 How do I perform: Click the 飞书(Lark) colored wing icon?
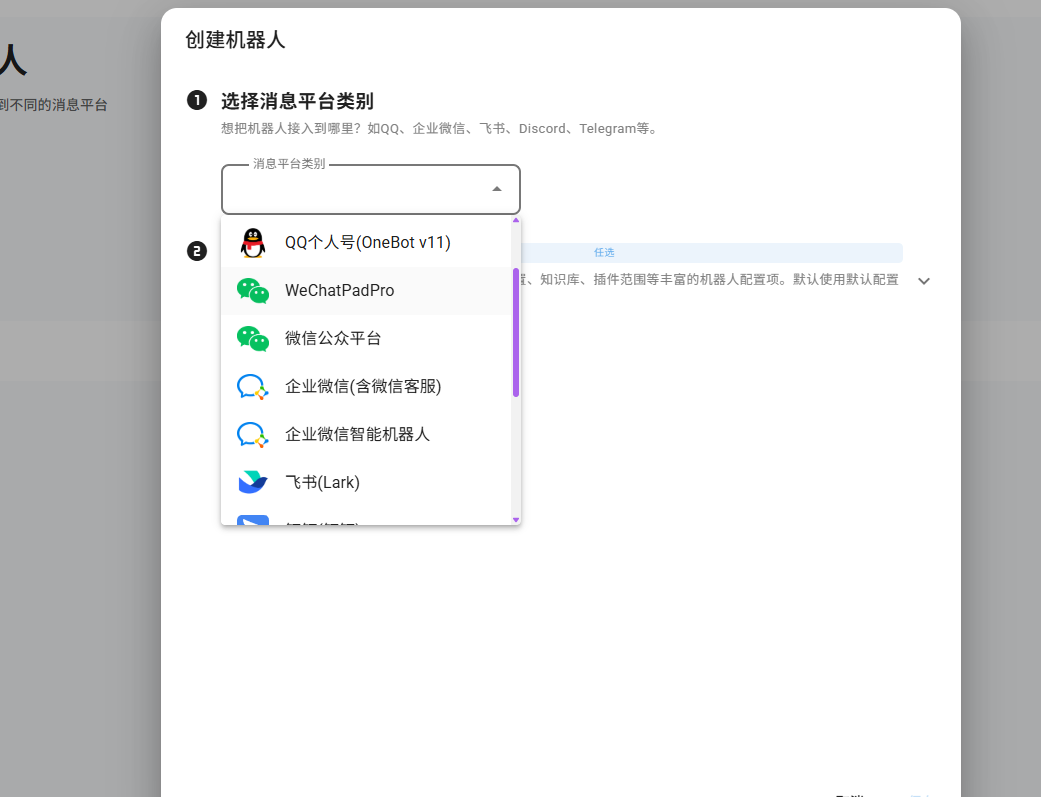[x=252, y=482]
